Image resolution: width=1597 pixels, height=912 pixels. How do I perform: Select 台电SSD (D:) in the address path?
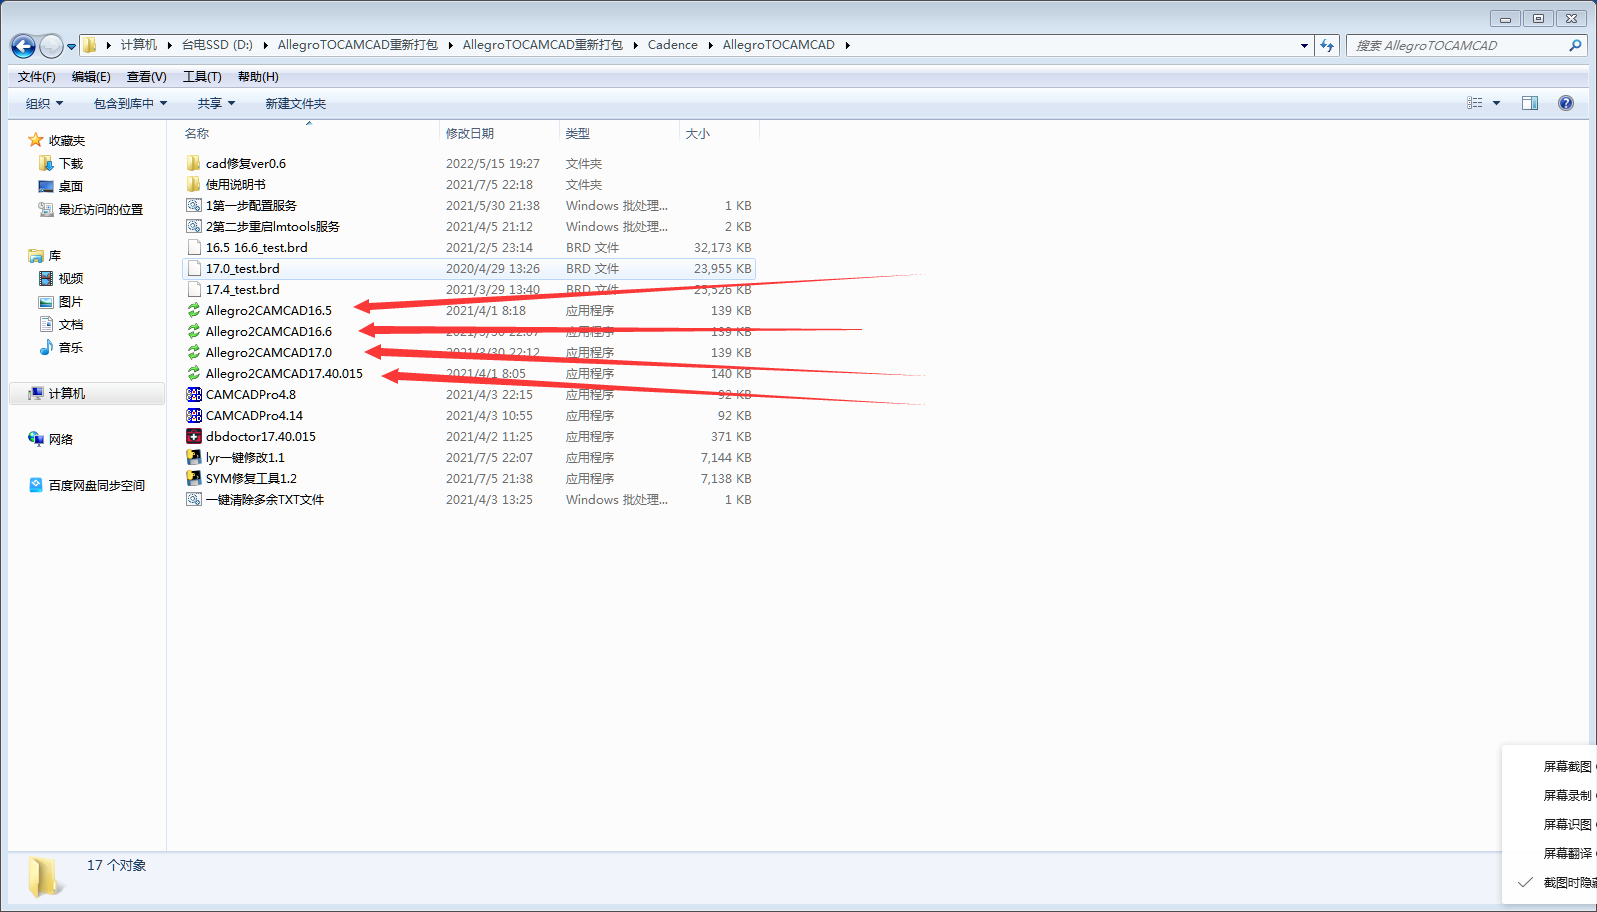(x=217, y=45)
